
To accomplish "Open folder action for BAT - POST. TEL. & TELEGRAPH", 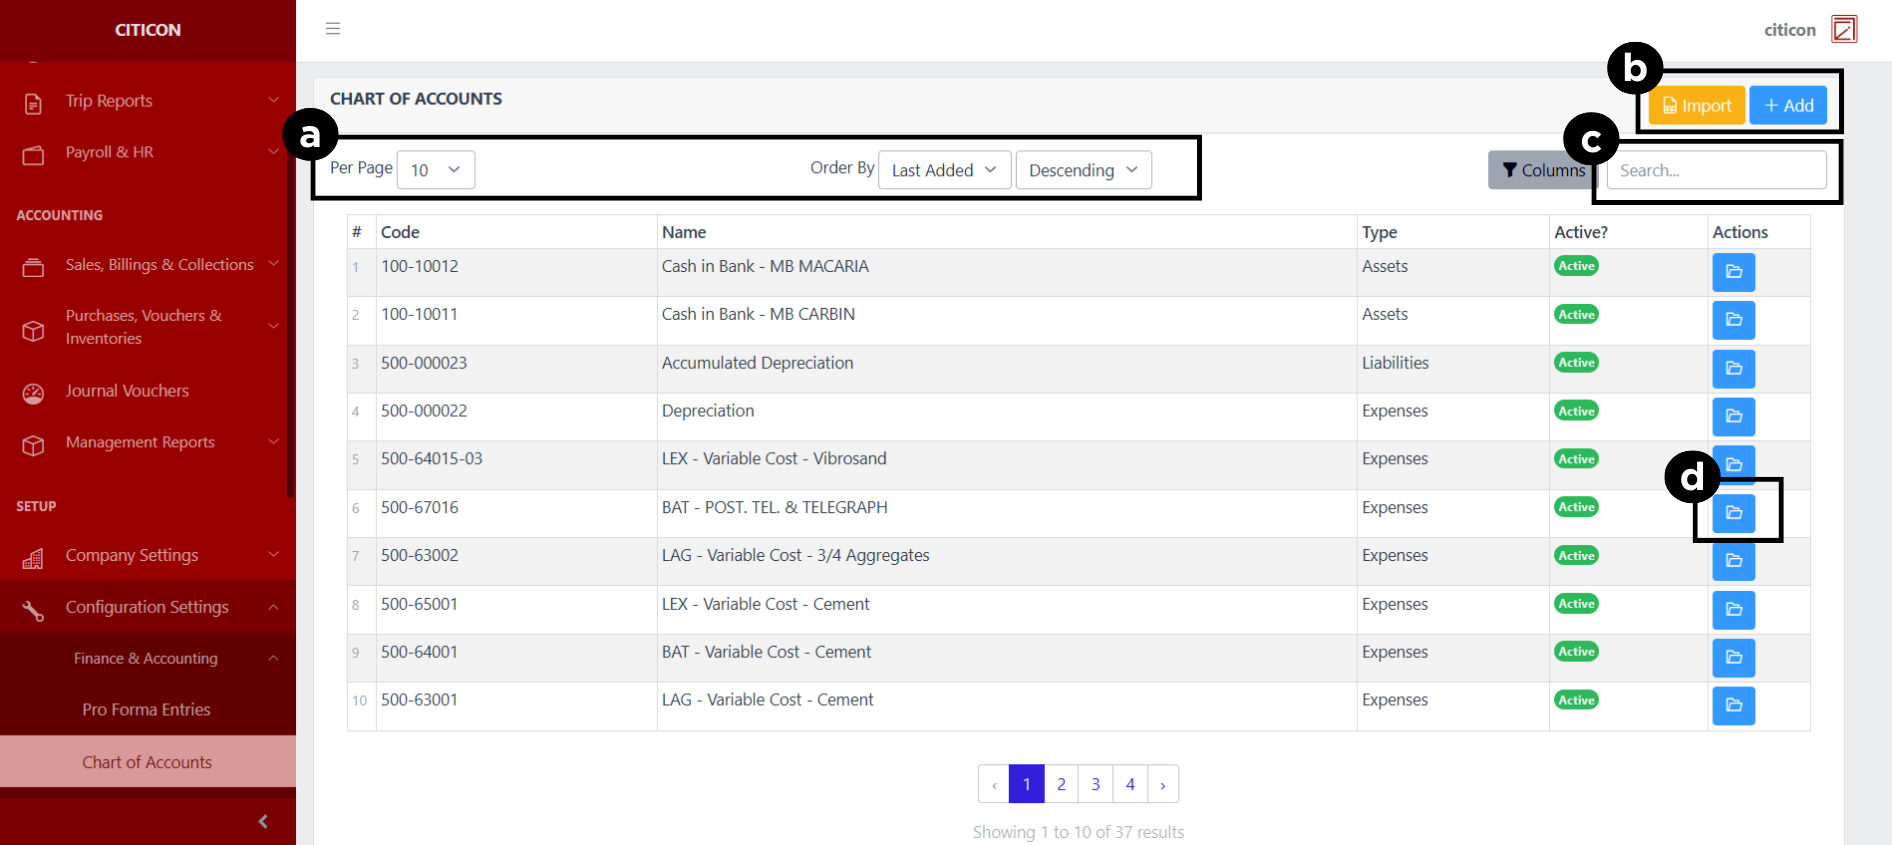I will (1733, 513).
